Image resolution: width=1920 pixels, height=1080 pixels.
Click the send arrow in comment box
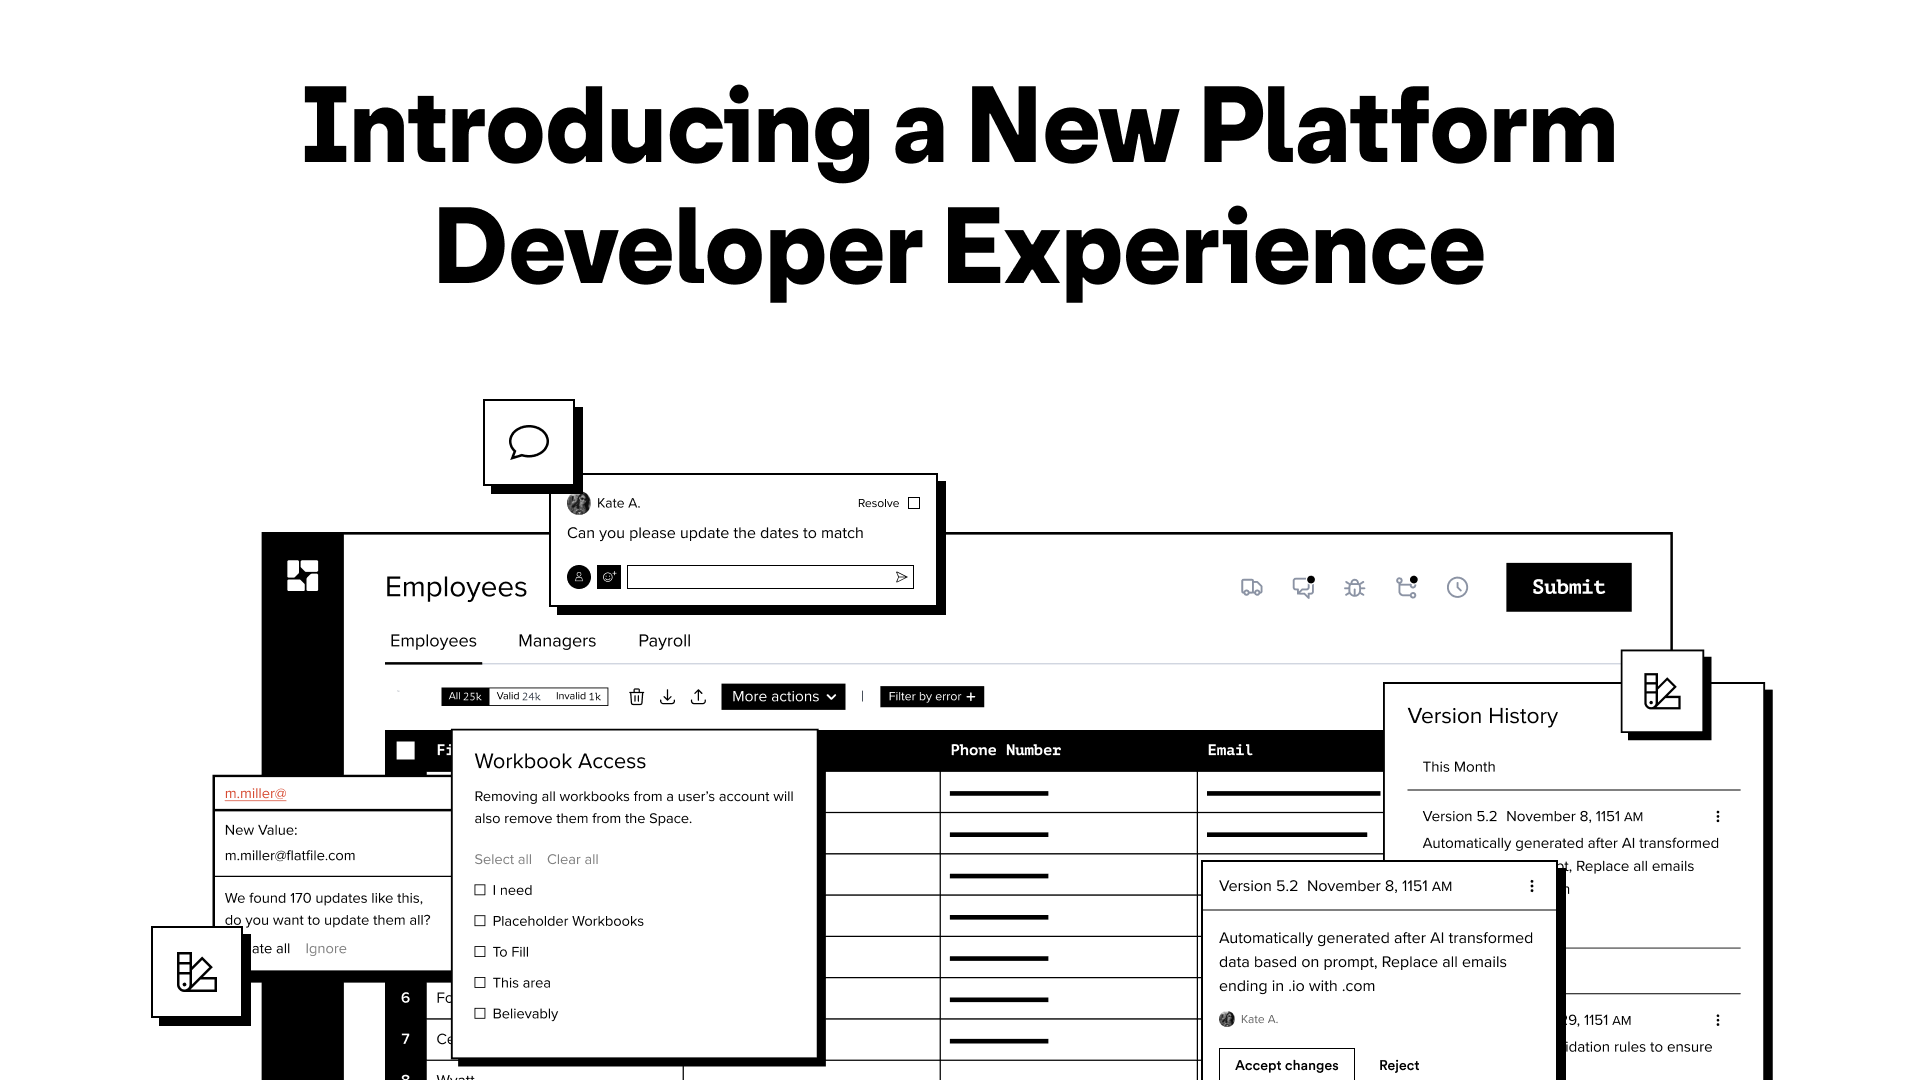901,577
